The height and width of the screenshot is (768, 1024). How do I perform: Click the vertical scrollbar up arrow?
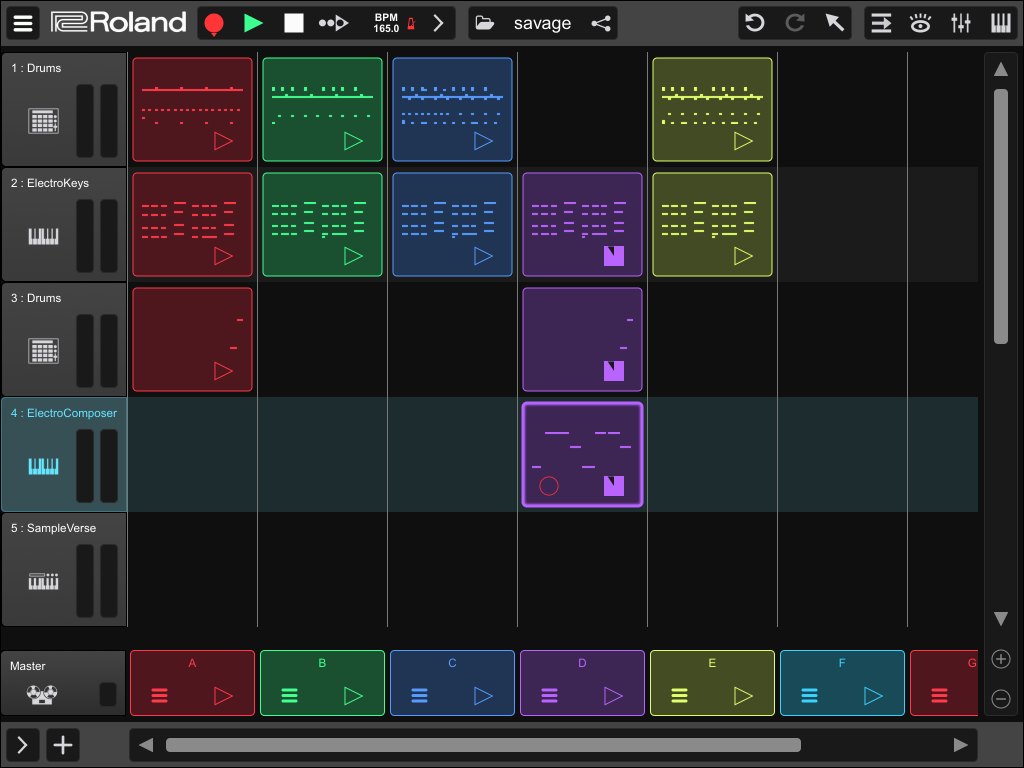[1000, 69]
